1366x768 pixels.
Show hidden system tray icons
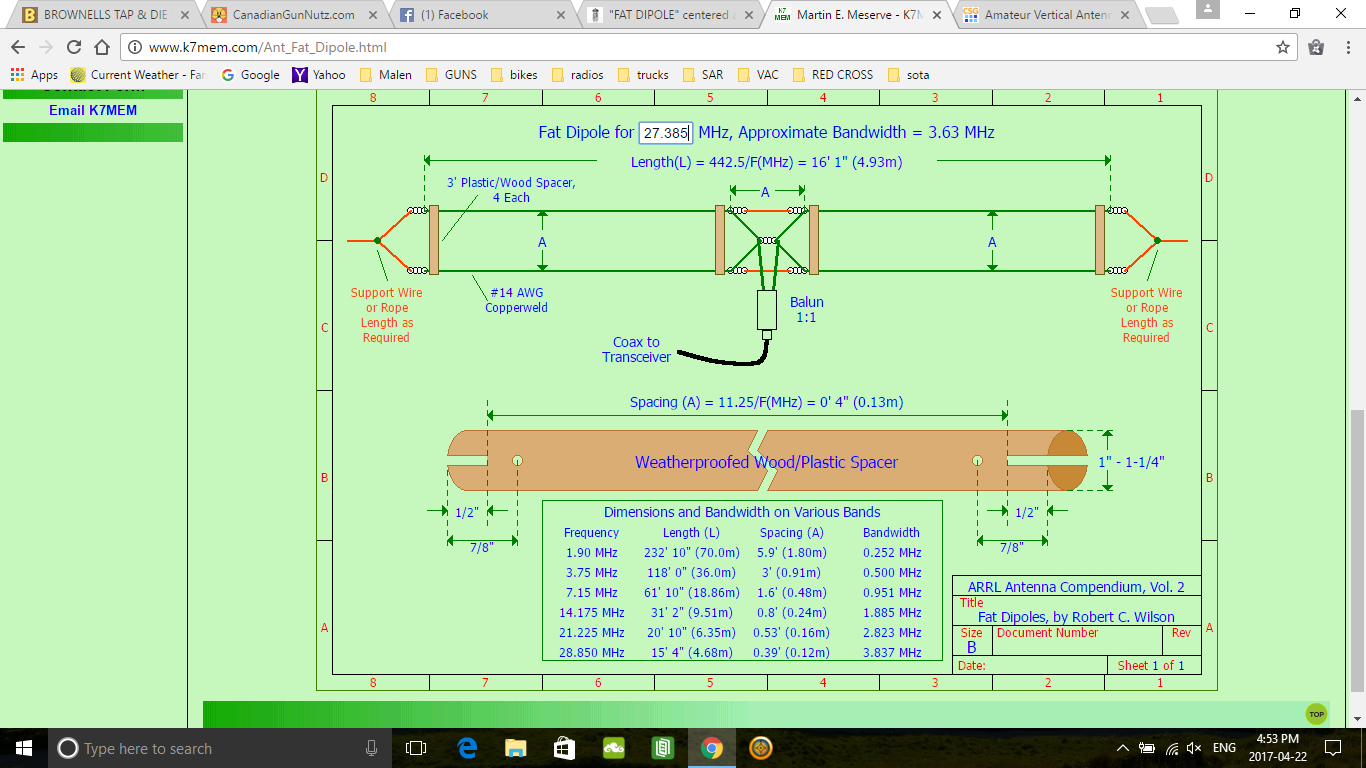[x=1122, y=748]
